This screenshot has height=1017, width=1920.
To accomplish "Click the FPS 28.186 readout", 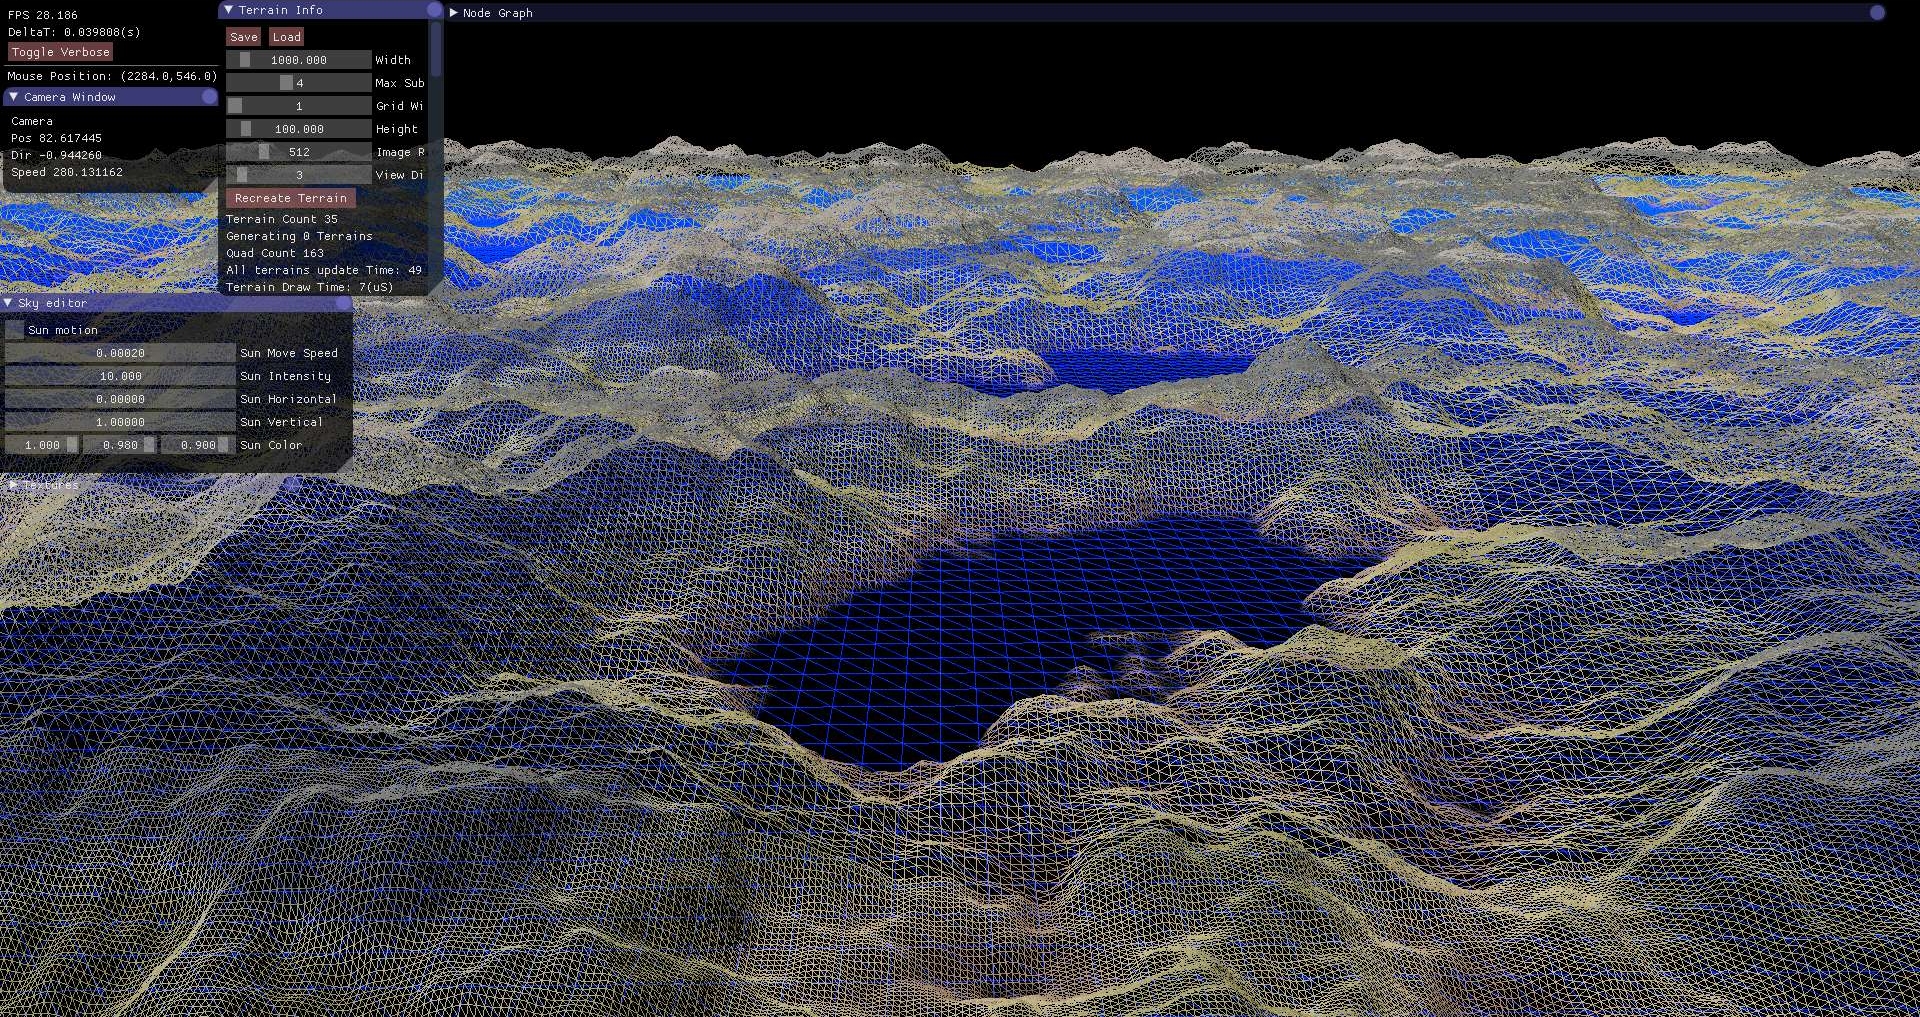I will click(42, 15).
